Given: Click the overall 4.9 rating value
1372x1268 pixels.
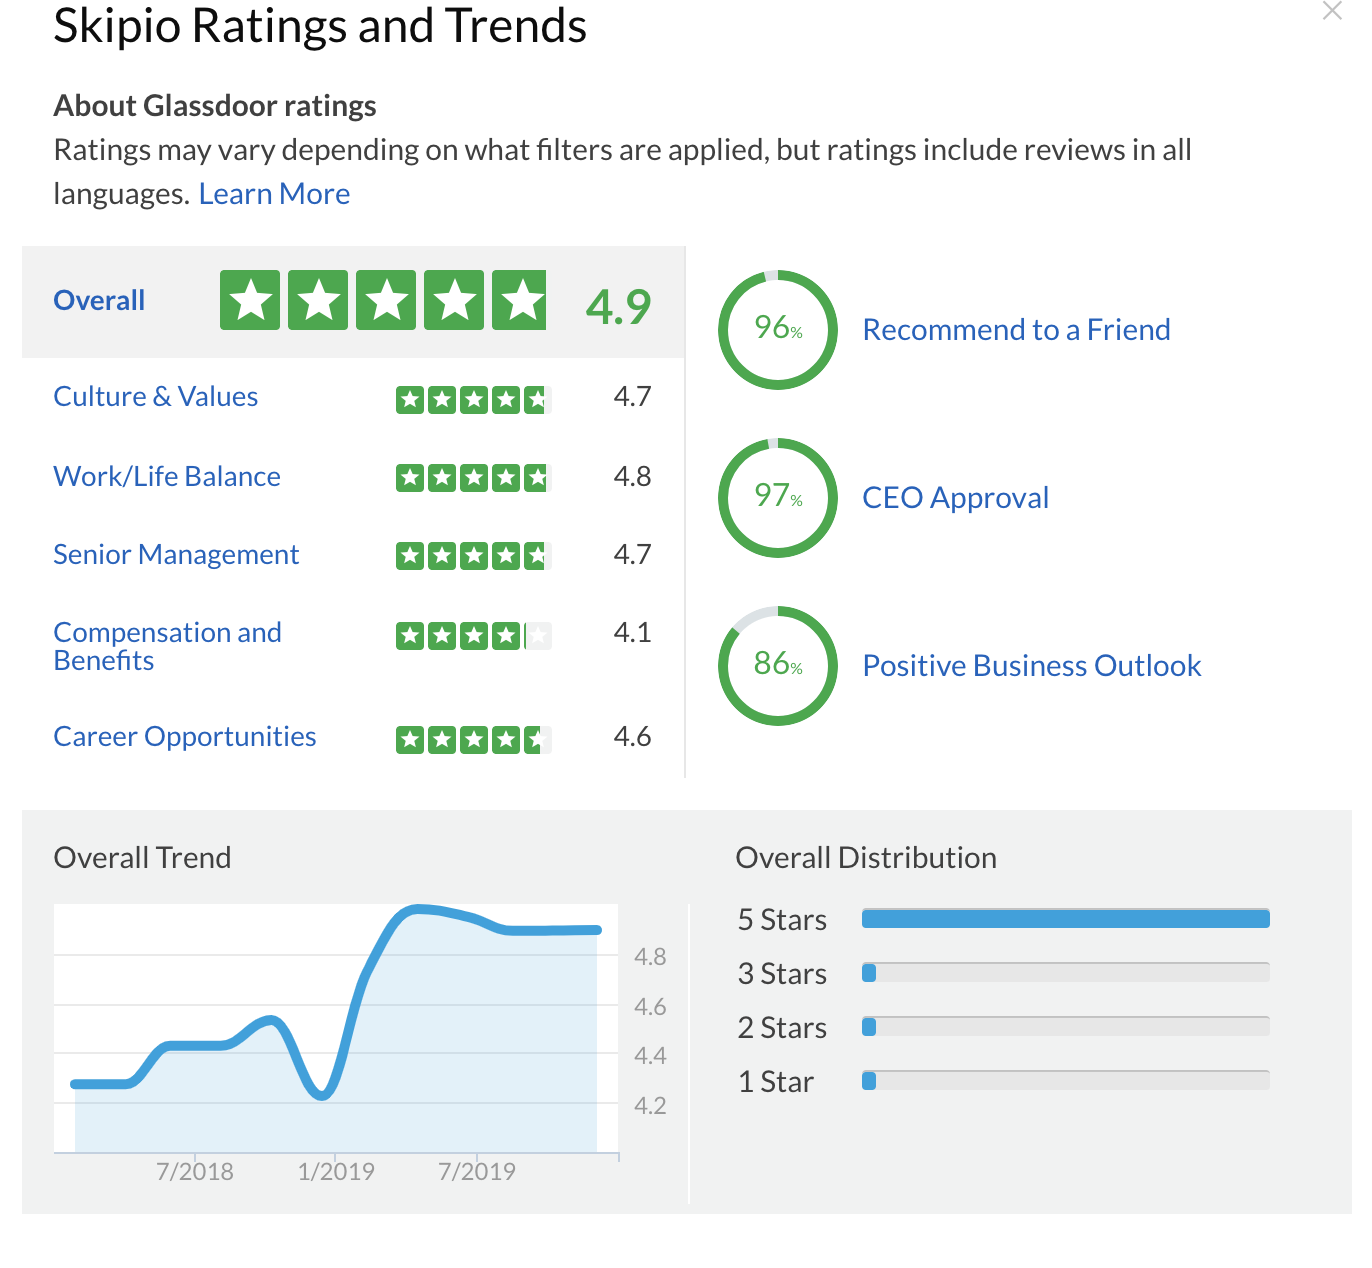Looking at the screenshot, I should click(x=618, y=306).
